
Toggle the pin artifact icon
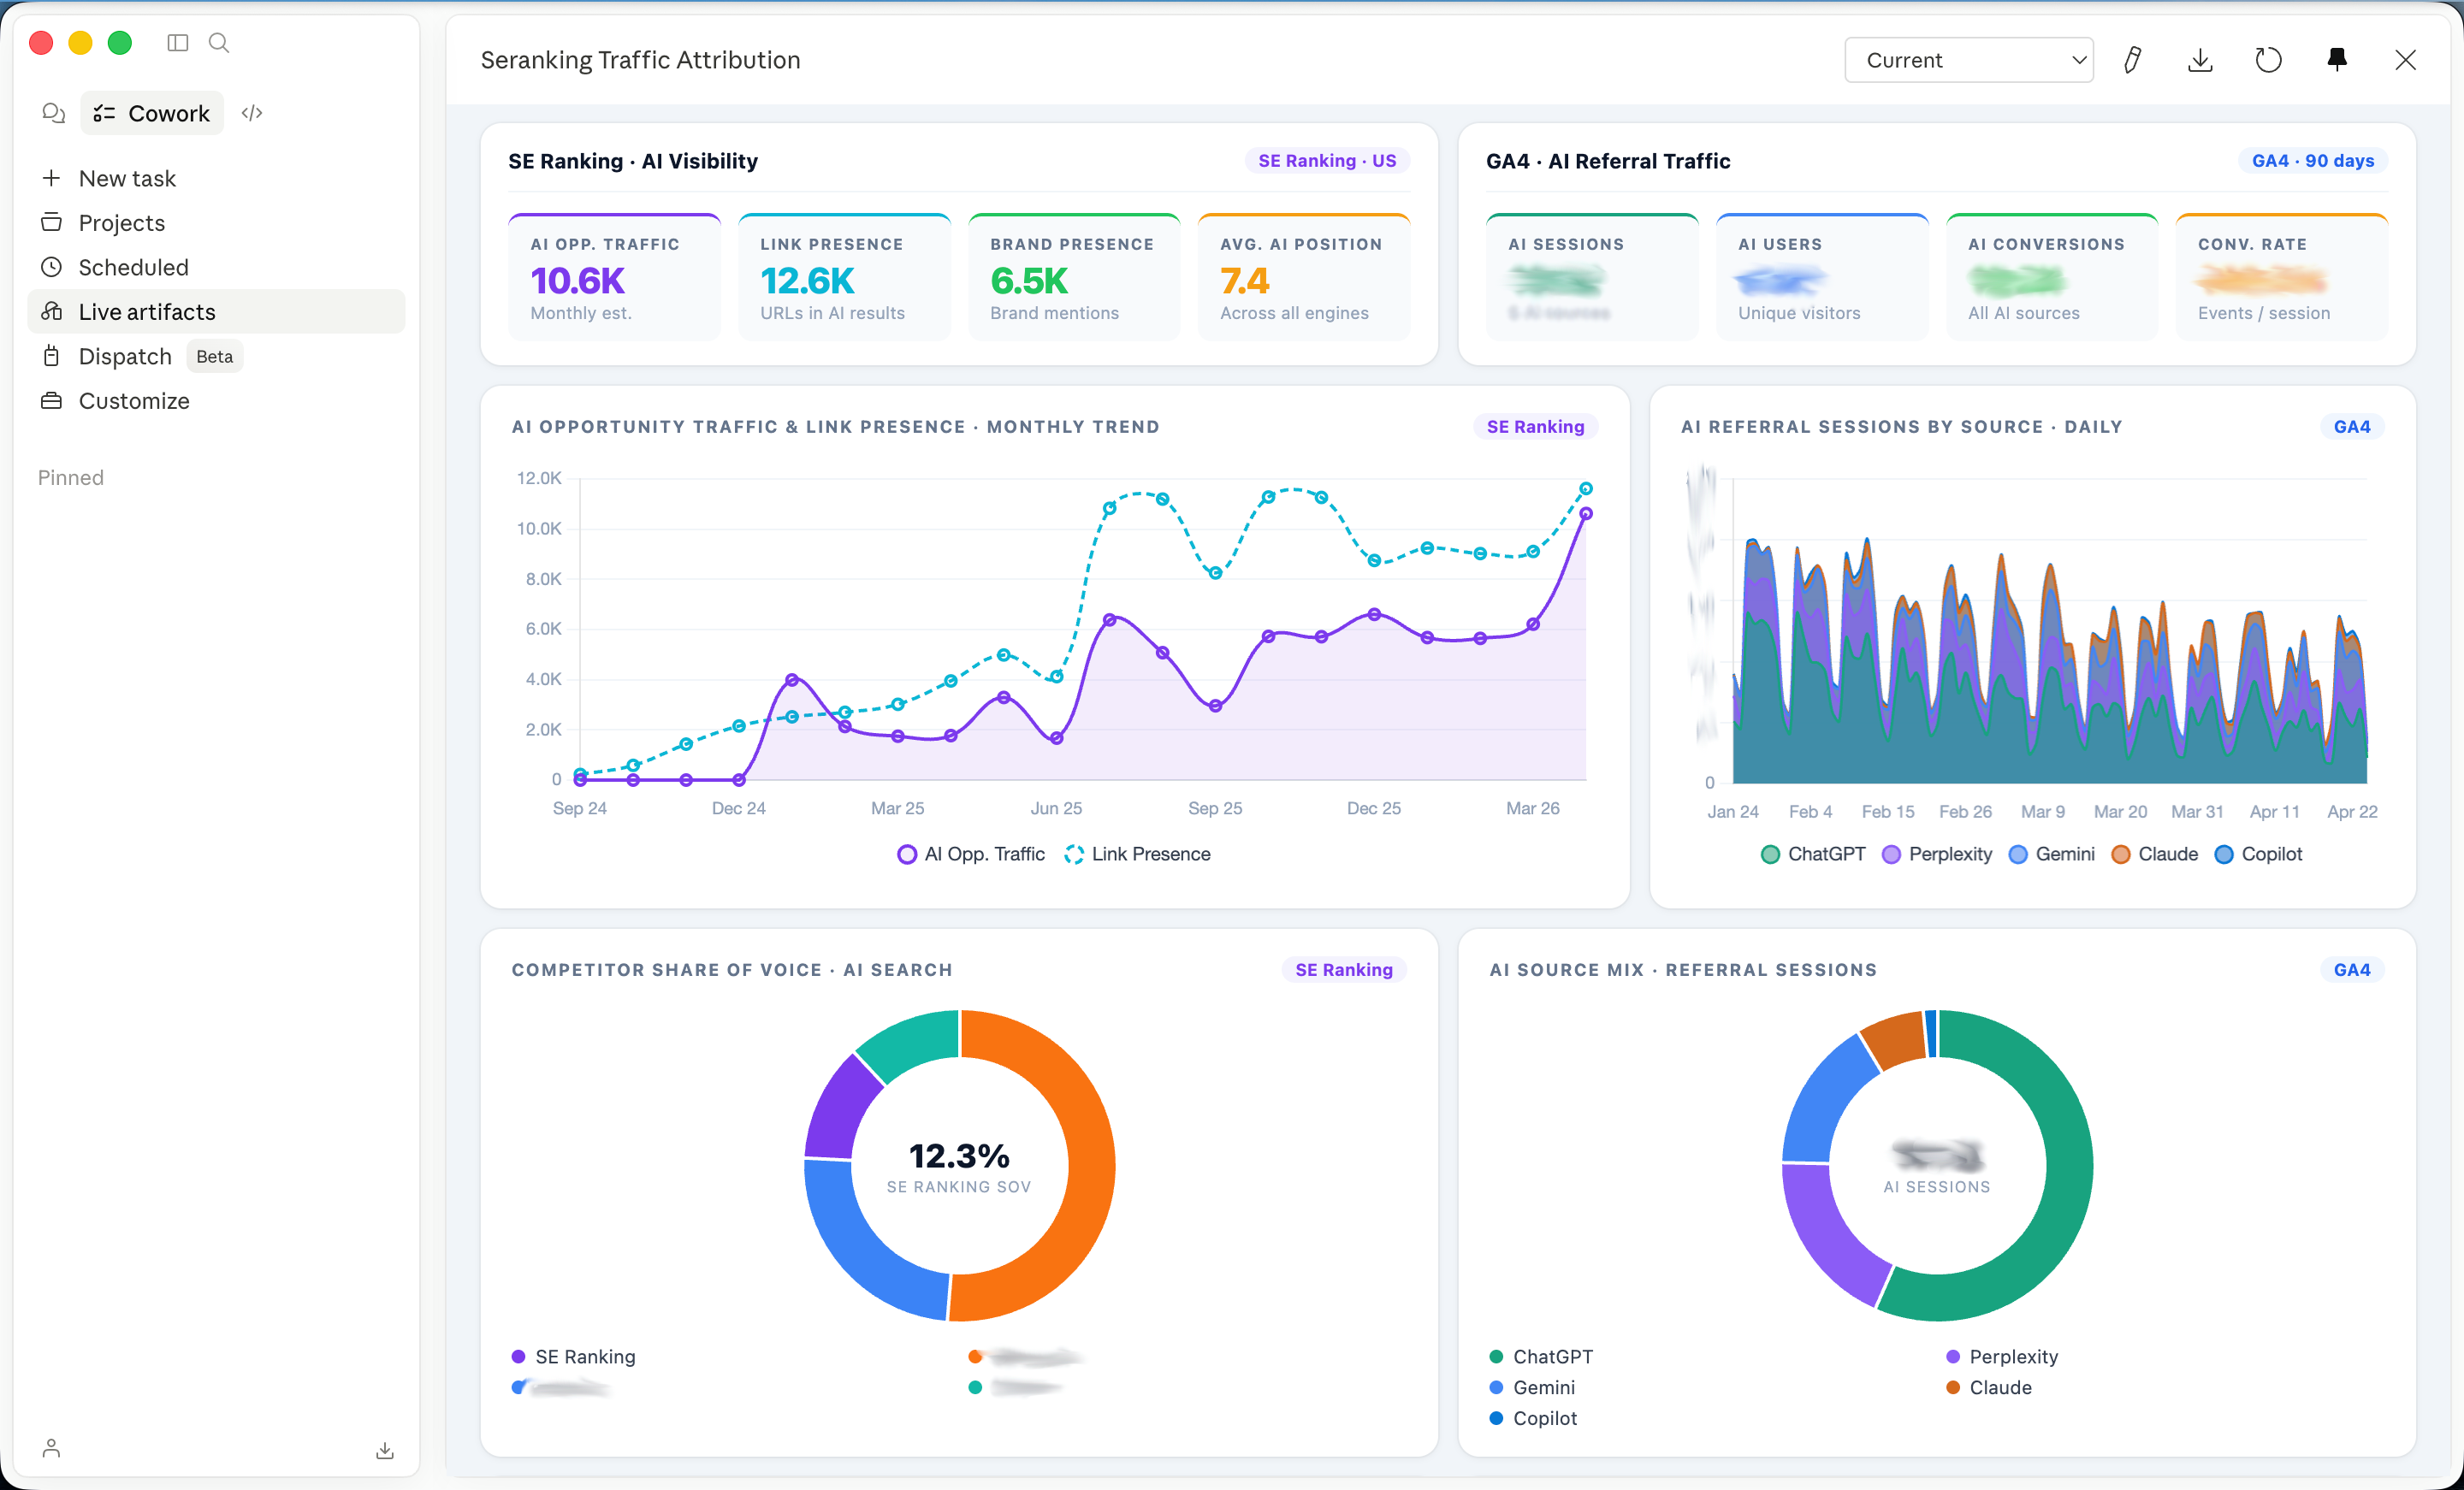[2336, 60]
